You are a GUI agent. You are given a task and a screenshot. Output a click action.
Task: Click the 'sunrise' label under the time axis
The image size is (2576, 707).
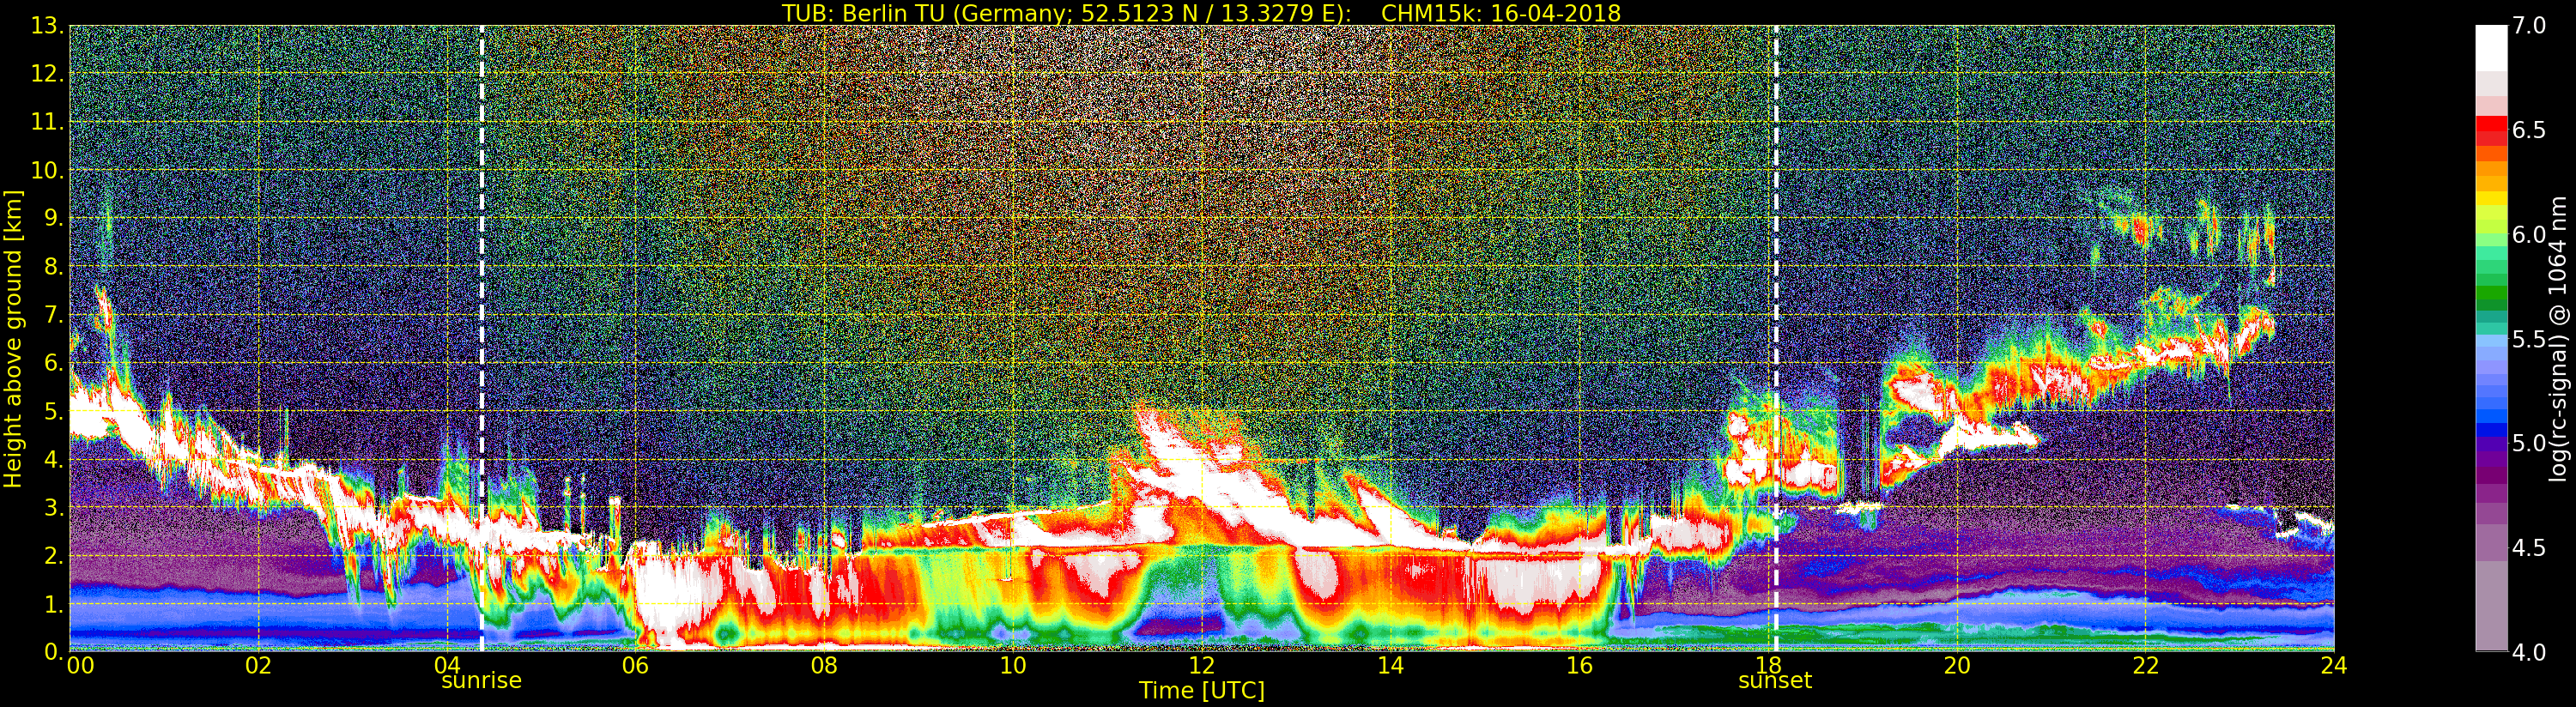click(x=481, y=680)
